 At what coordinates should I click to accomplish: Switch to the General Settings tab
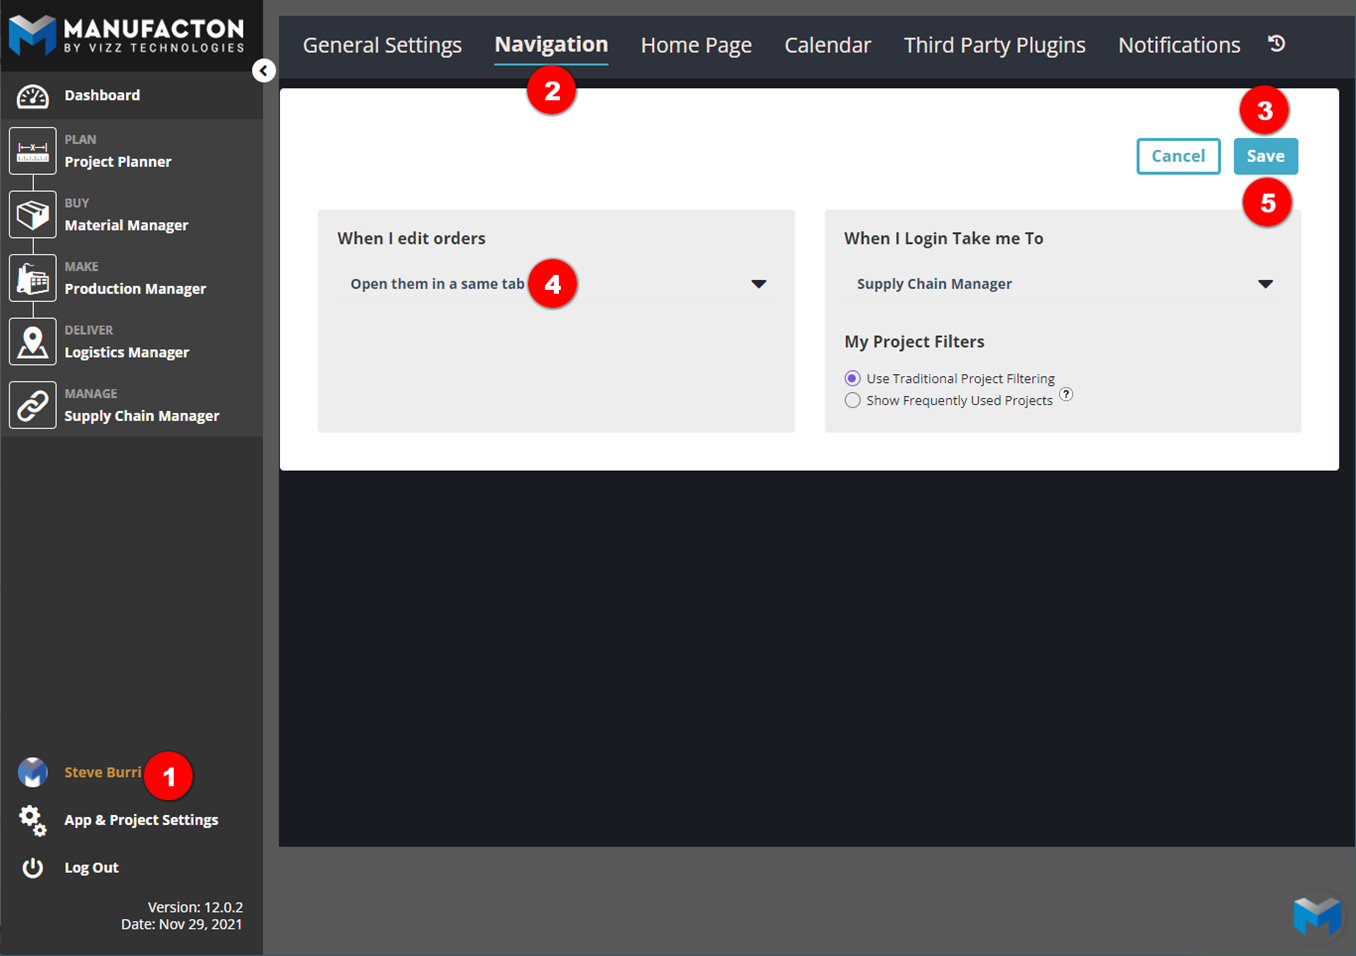(382, 45)
